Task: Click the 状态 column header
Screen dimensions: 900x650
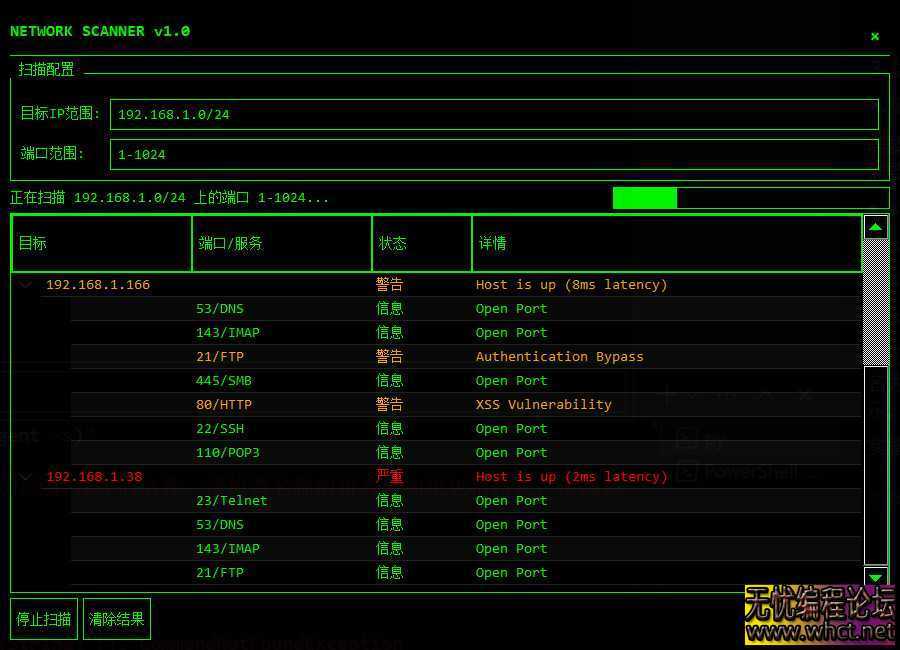Action: (421, 243)
